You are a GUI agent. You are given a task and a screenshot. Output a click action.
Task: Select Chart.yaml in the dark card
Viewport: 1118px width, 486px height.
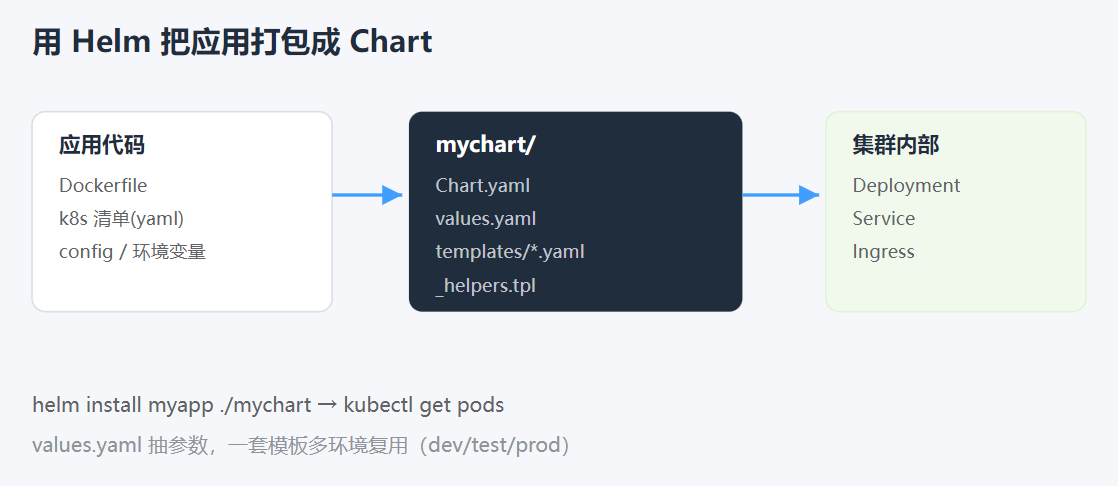pos(483,185)
